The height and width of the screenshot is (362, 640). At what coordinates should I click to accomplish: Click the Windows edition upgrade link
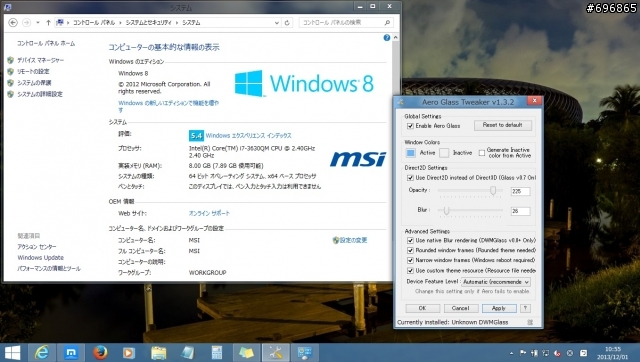pyautogui.click(x=169, y=107)
